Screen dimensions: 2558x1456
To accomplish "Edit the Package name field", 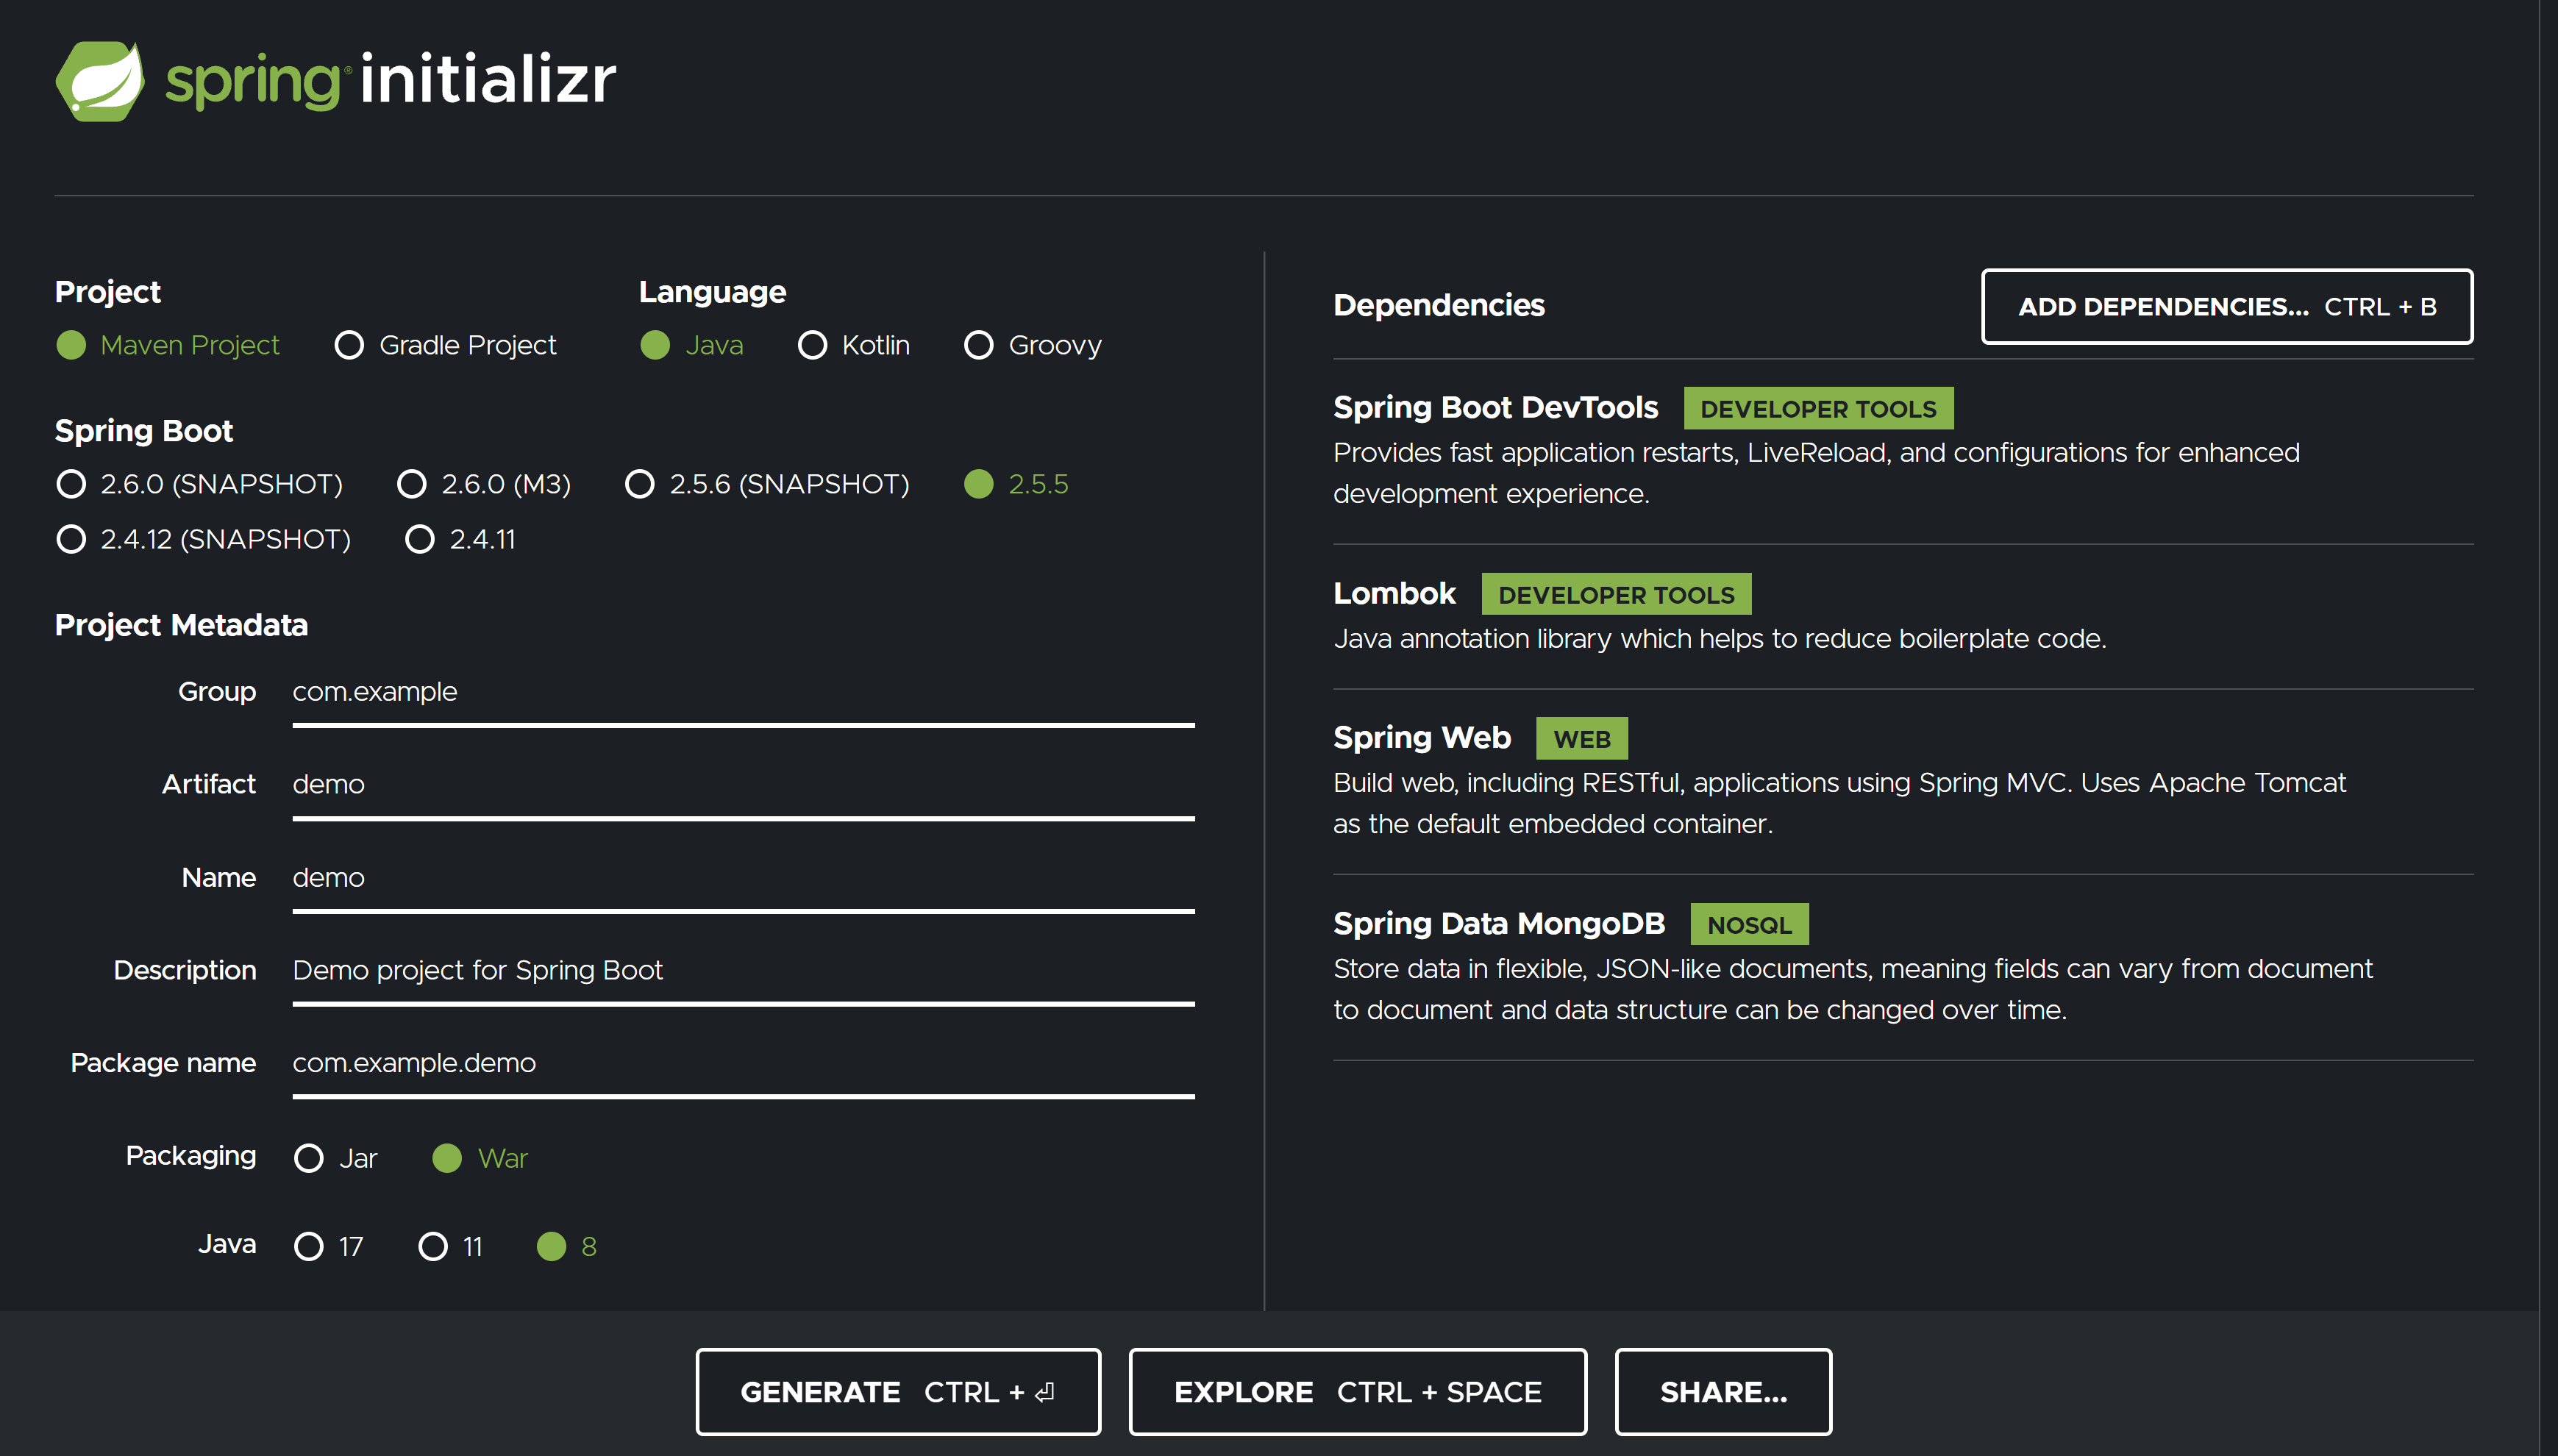I will pos(743,1065).
